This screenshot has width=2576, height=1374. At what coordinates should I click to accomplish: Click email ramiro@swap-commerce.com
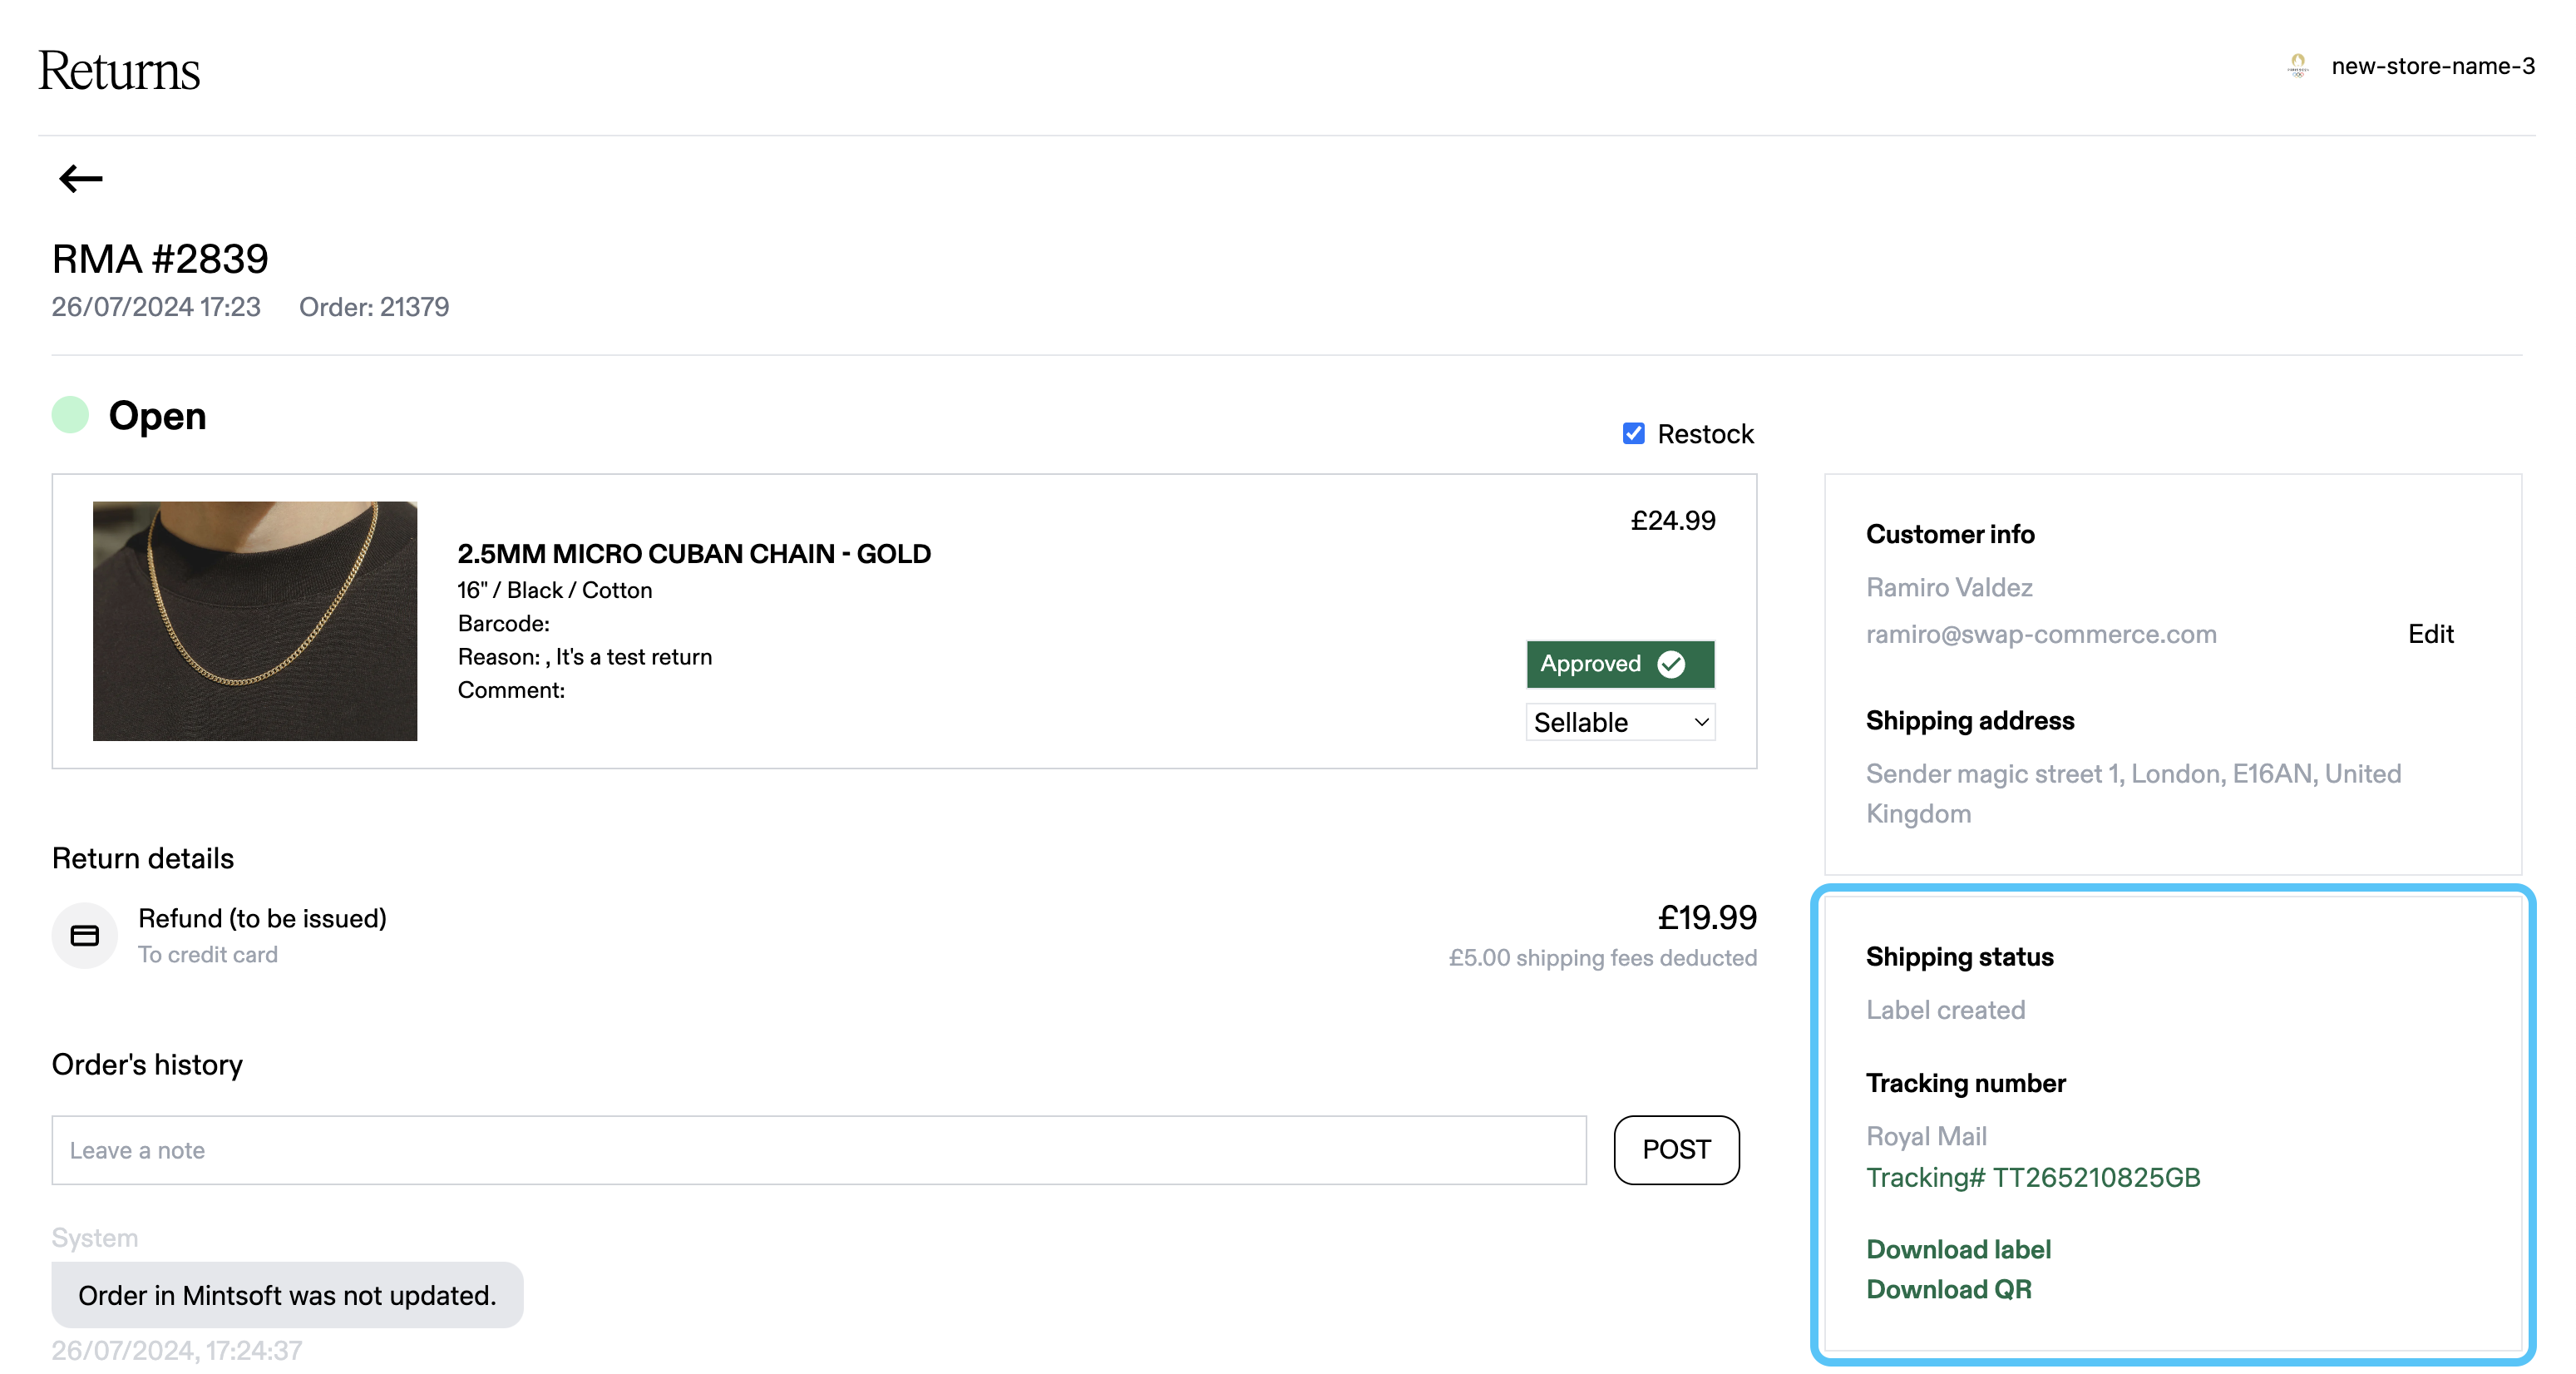pyautogui.click(x=2041, y=634)
